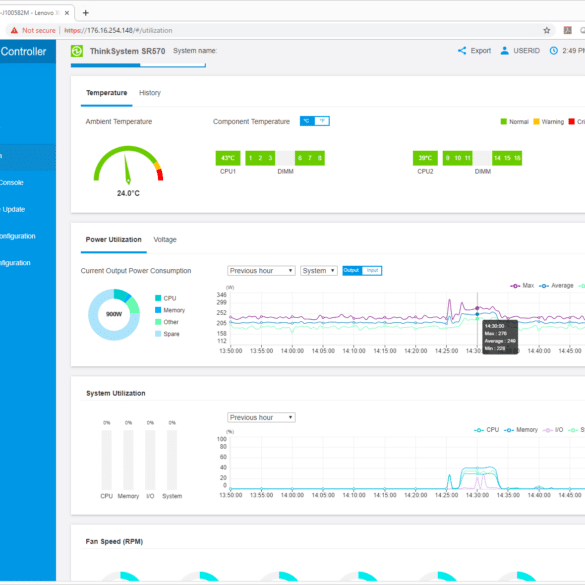
Task: Click the Memory color swatch in power legend
Action: [x=158, y=310]
